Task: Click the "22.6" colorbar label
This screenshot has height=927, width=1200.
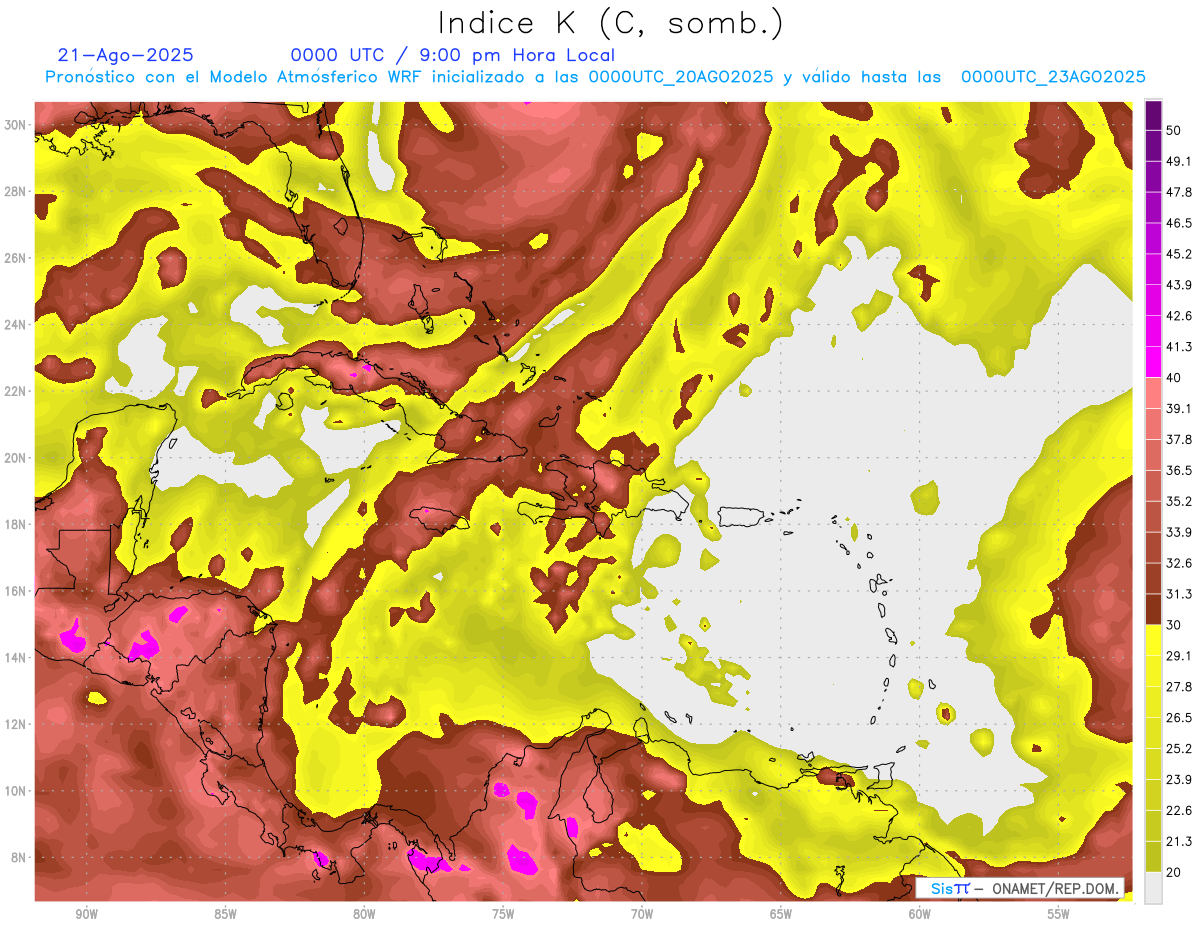Action: 1179,811
